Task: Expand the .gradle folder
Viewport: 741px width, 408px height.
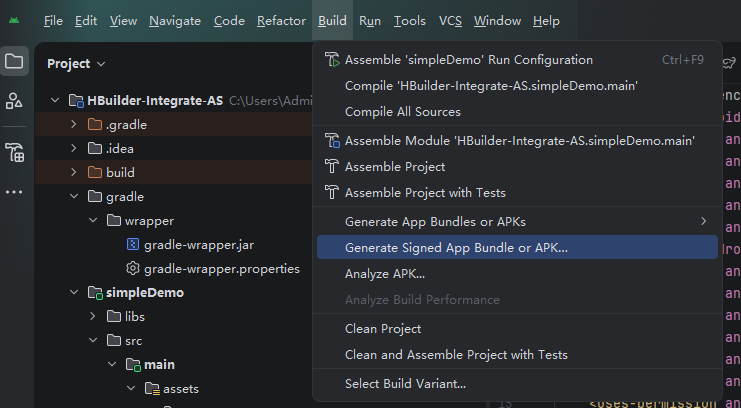Action: click(x=74, y=124)
